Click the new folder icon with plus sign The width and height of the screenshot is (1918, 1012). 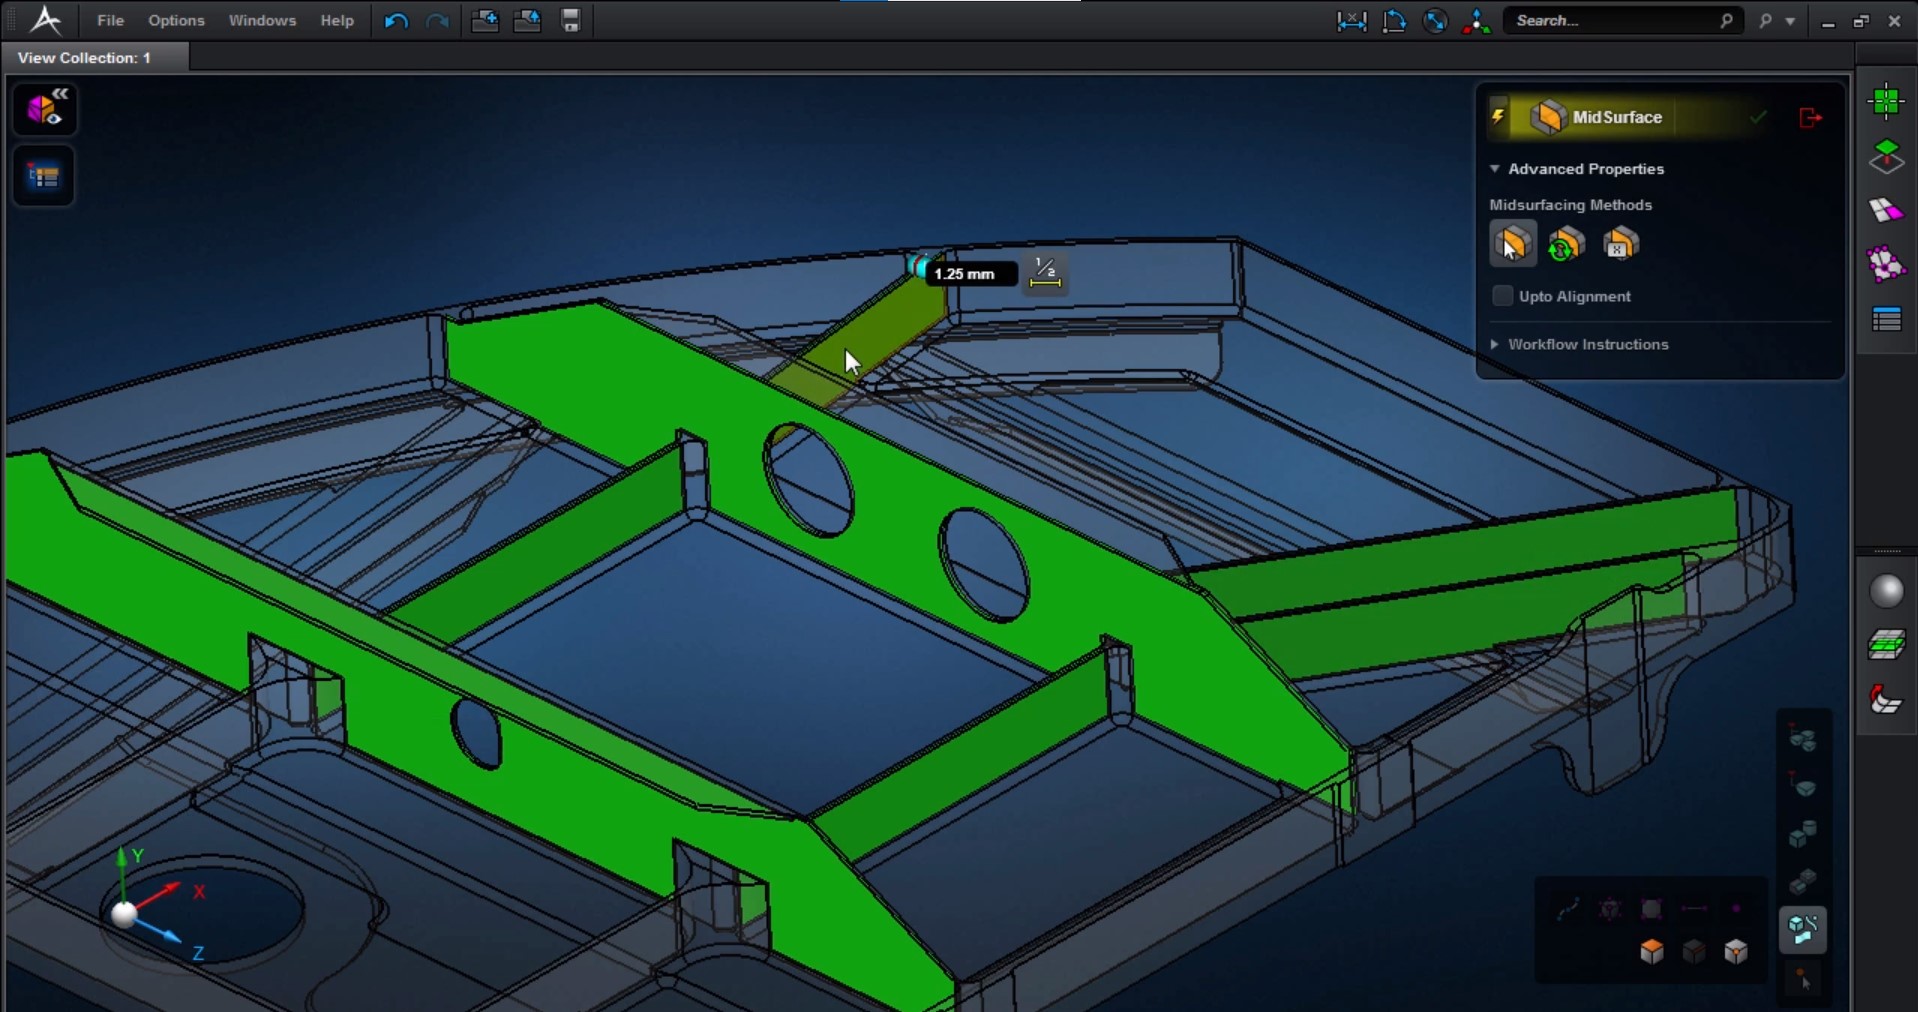pyautogui.click(x=485, y=20)
